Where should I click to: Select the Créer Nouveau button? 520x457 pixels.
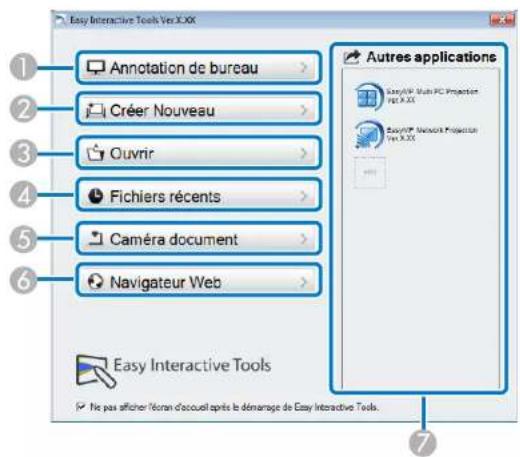(x=199, y=110)
